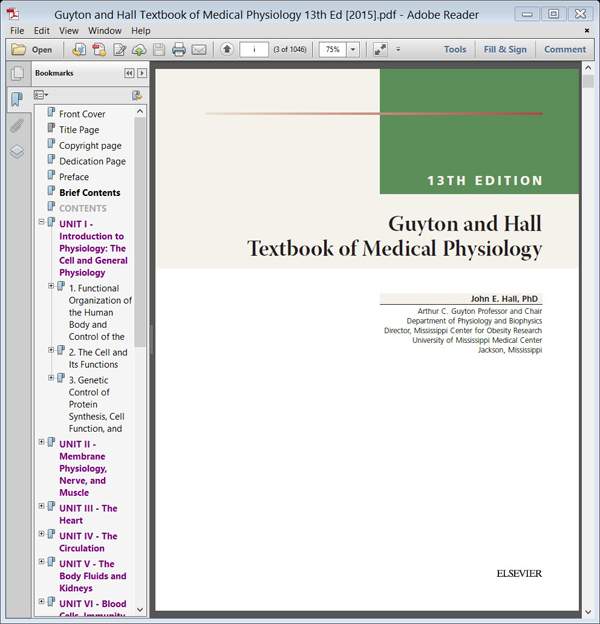600x624 pixels.
Task: Click the Open file folder icon
Action: point(18,49)
